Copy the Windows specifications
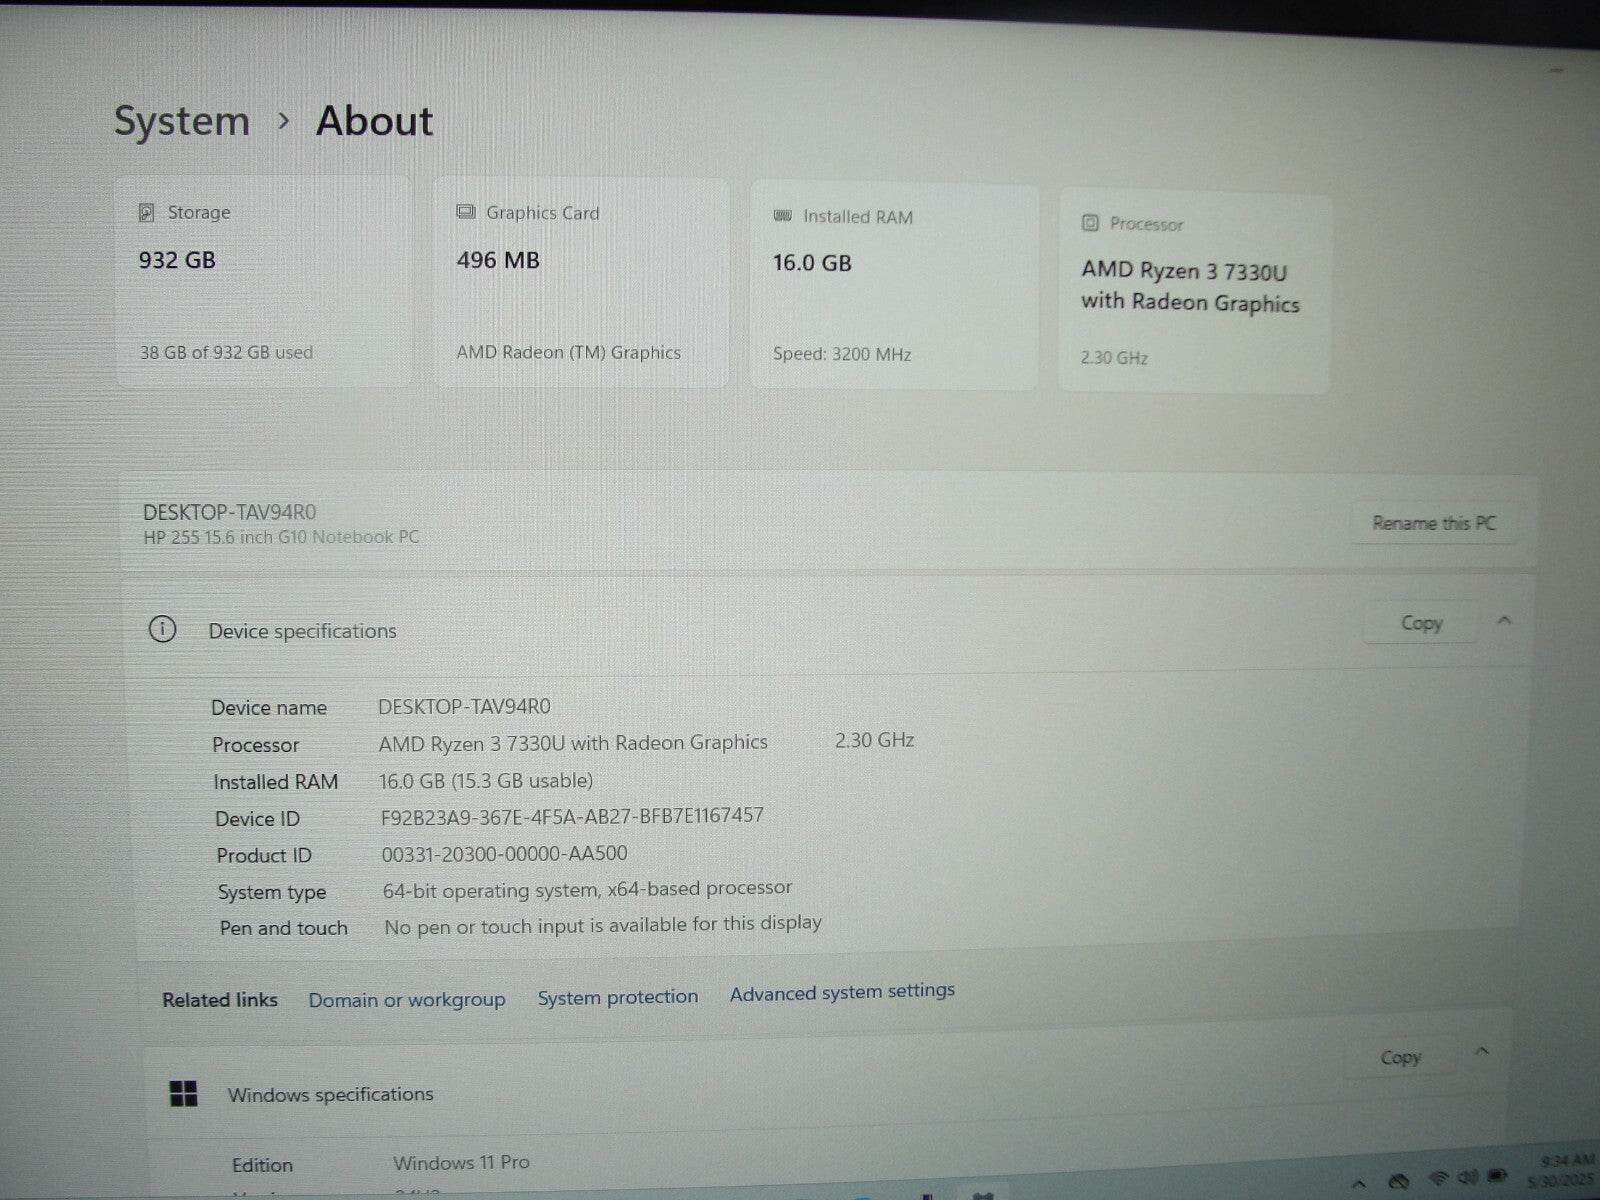 pyautogui.click(x=1400, y=1057)
